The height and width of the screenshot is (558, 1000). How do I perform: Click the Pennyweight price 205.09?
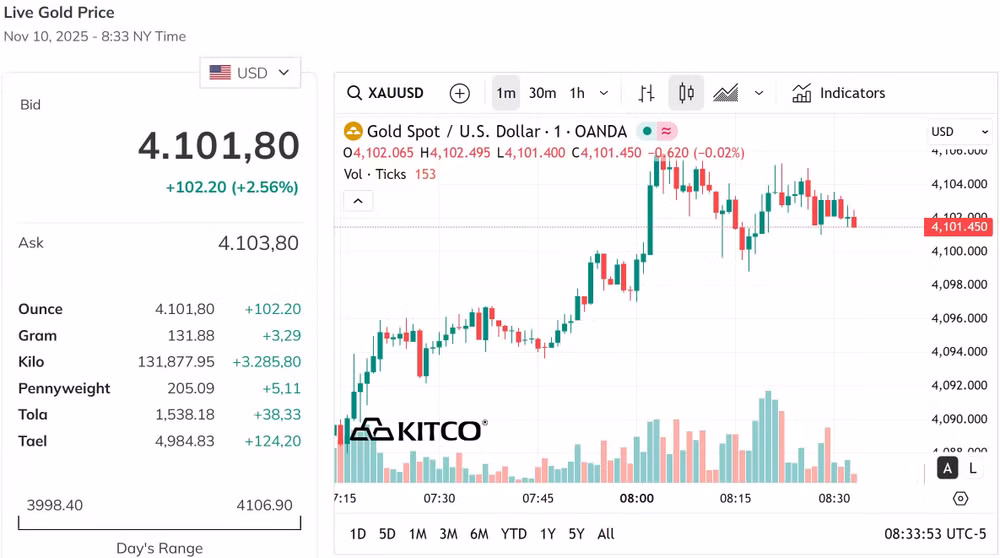[191, 388]
